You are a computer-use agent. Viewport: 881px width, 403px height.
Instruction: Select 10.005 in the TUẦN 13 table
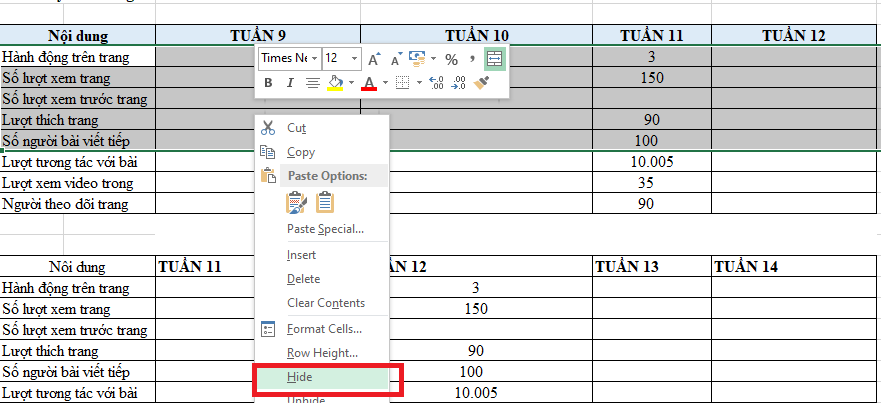(475, 392)
